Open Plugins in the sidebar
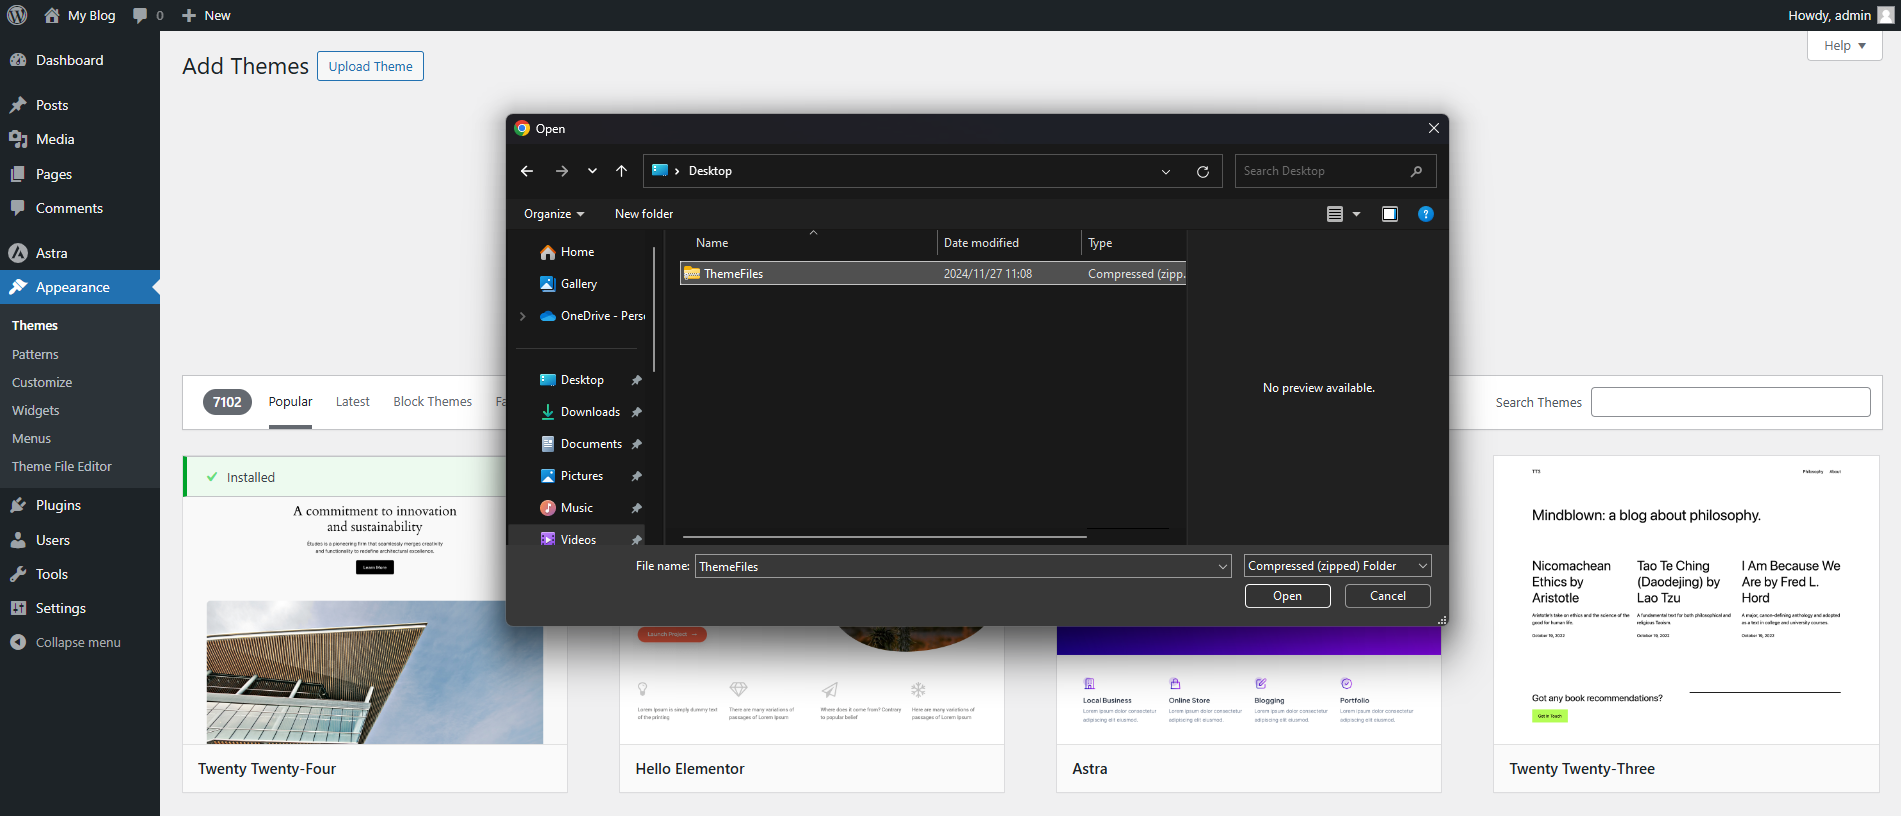This screenshot has width=1901, height=816. point(58,505)
